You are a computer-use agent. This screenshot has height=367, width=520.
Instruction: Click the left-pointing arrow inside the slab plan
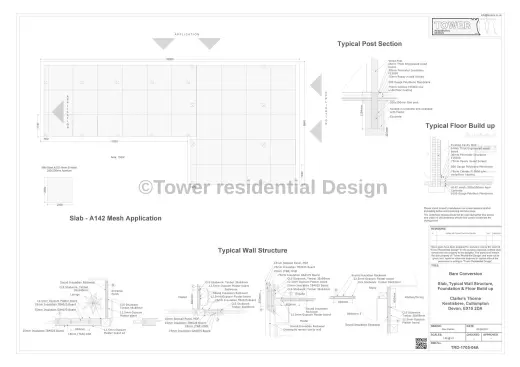coord(58,112)
